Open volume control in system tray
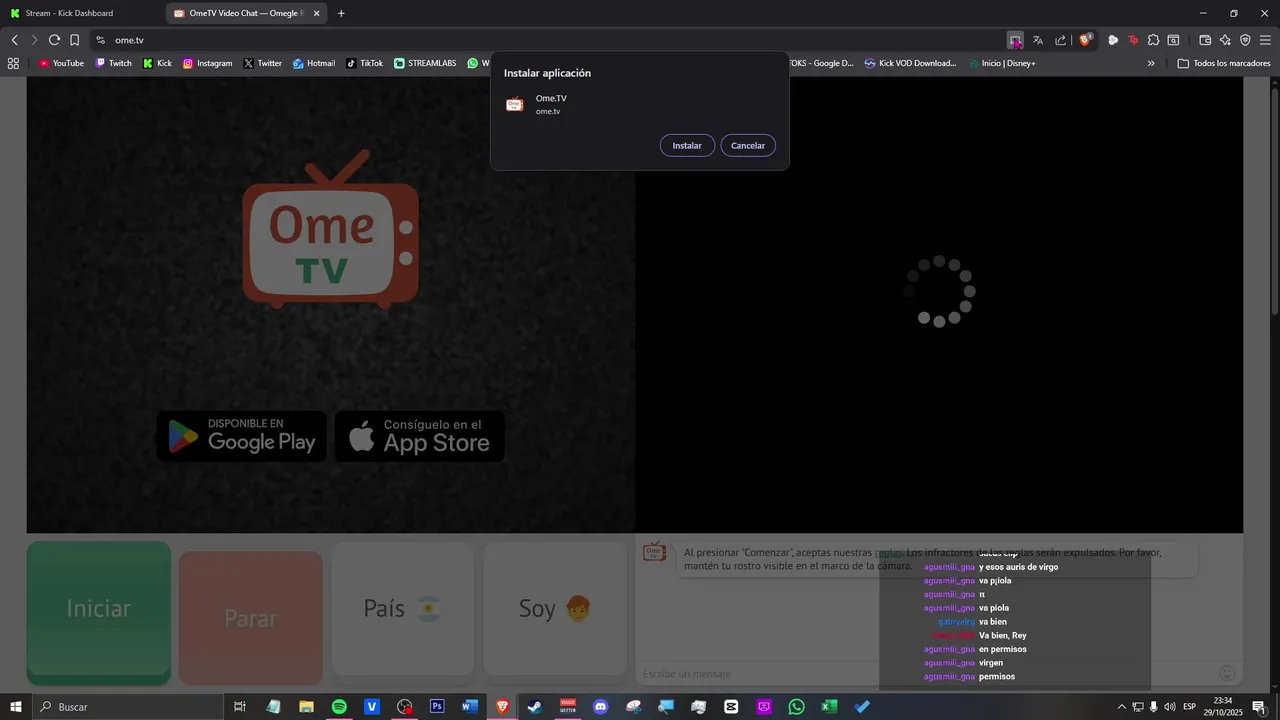The height and width of the screenshot is (720, 1280). click(x=1169, y=707)
